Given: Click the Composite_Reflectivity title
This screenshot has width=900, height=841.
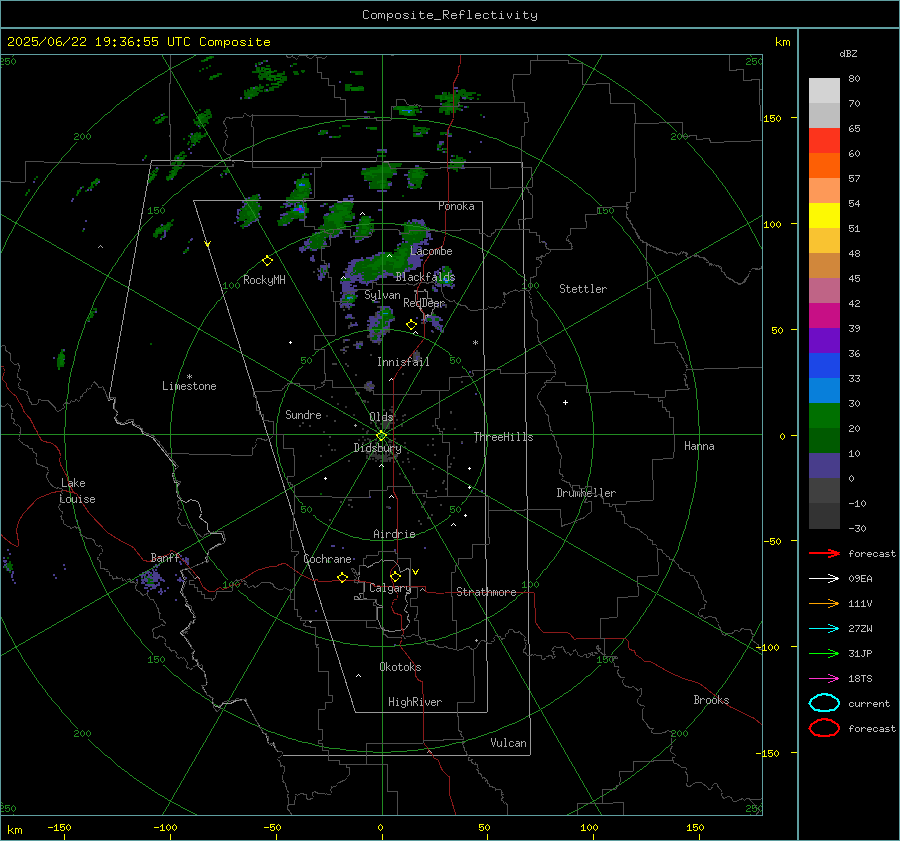Looking at the screenshot, I should tap(449, 15).
